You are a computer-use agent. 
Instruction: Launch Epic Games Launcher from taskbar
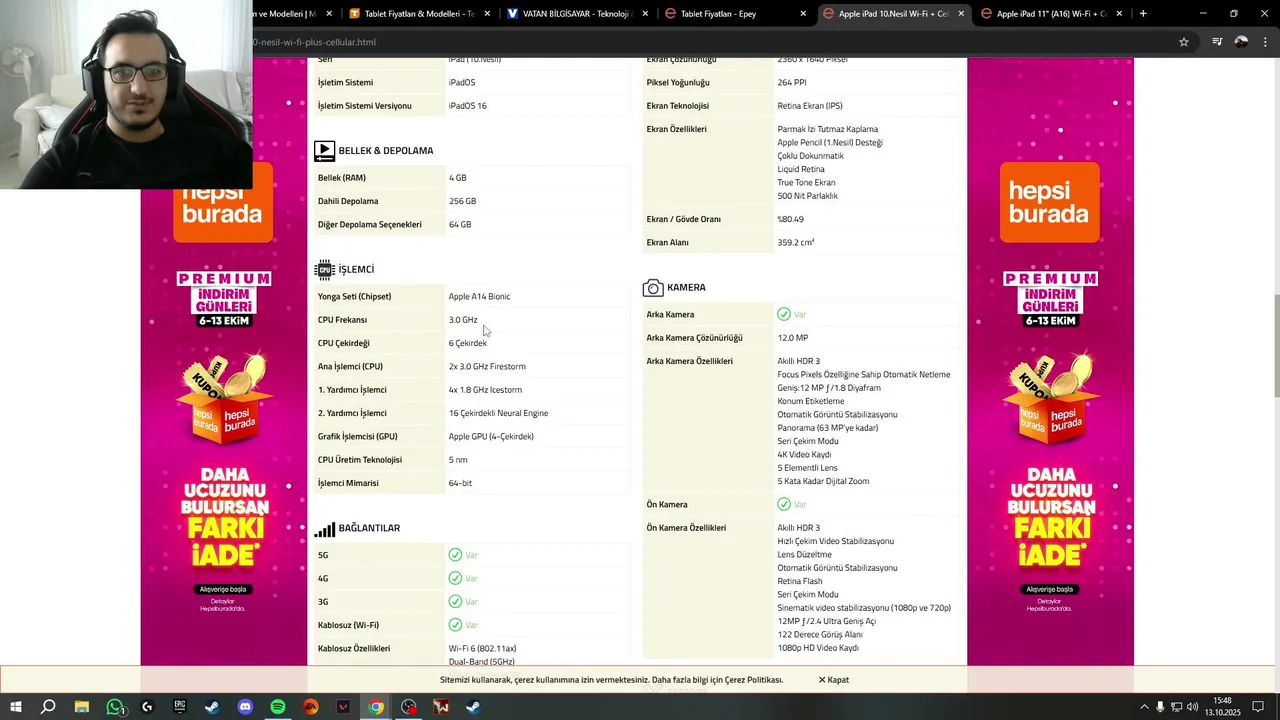180,707
